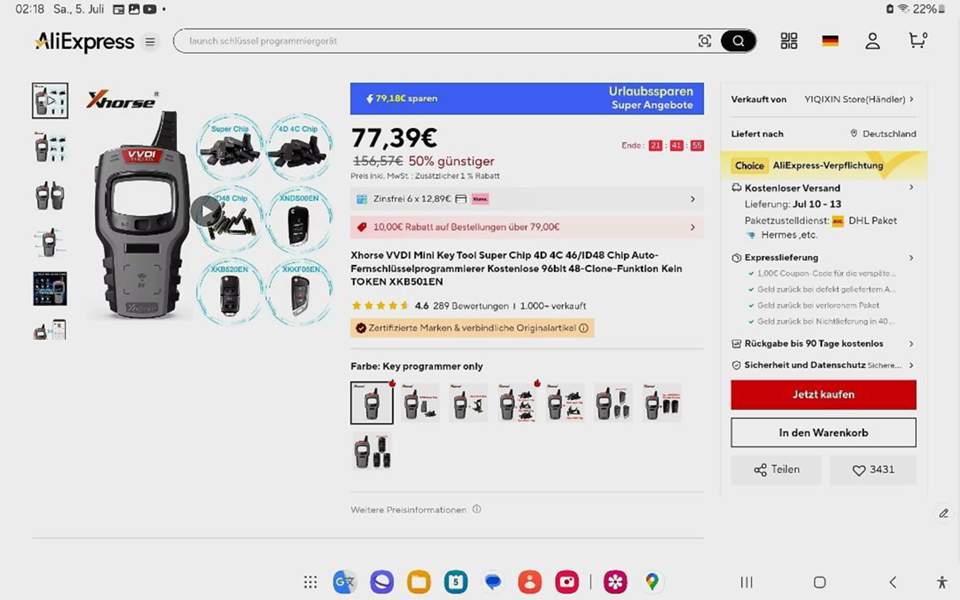Choose the eighth variant in second row
The height and width of the screenshot is (600, 960).
click(x=372, y=451)
